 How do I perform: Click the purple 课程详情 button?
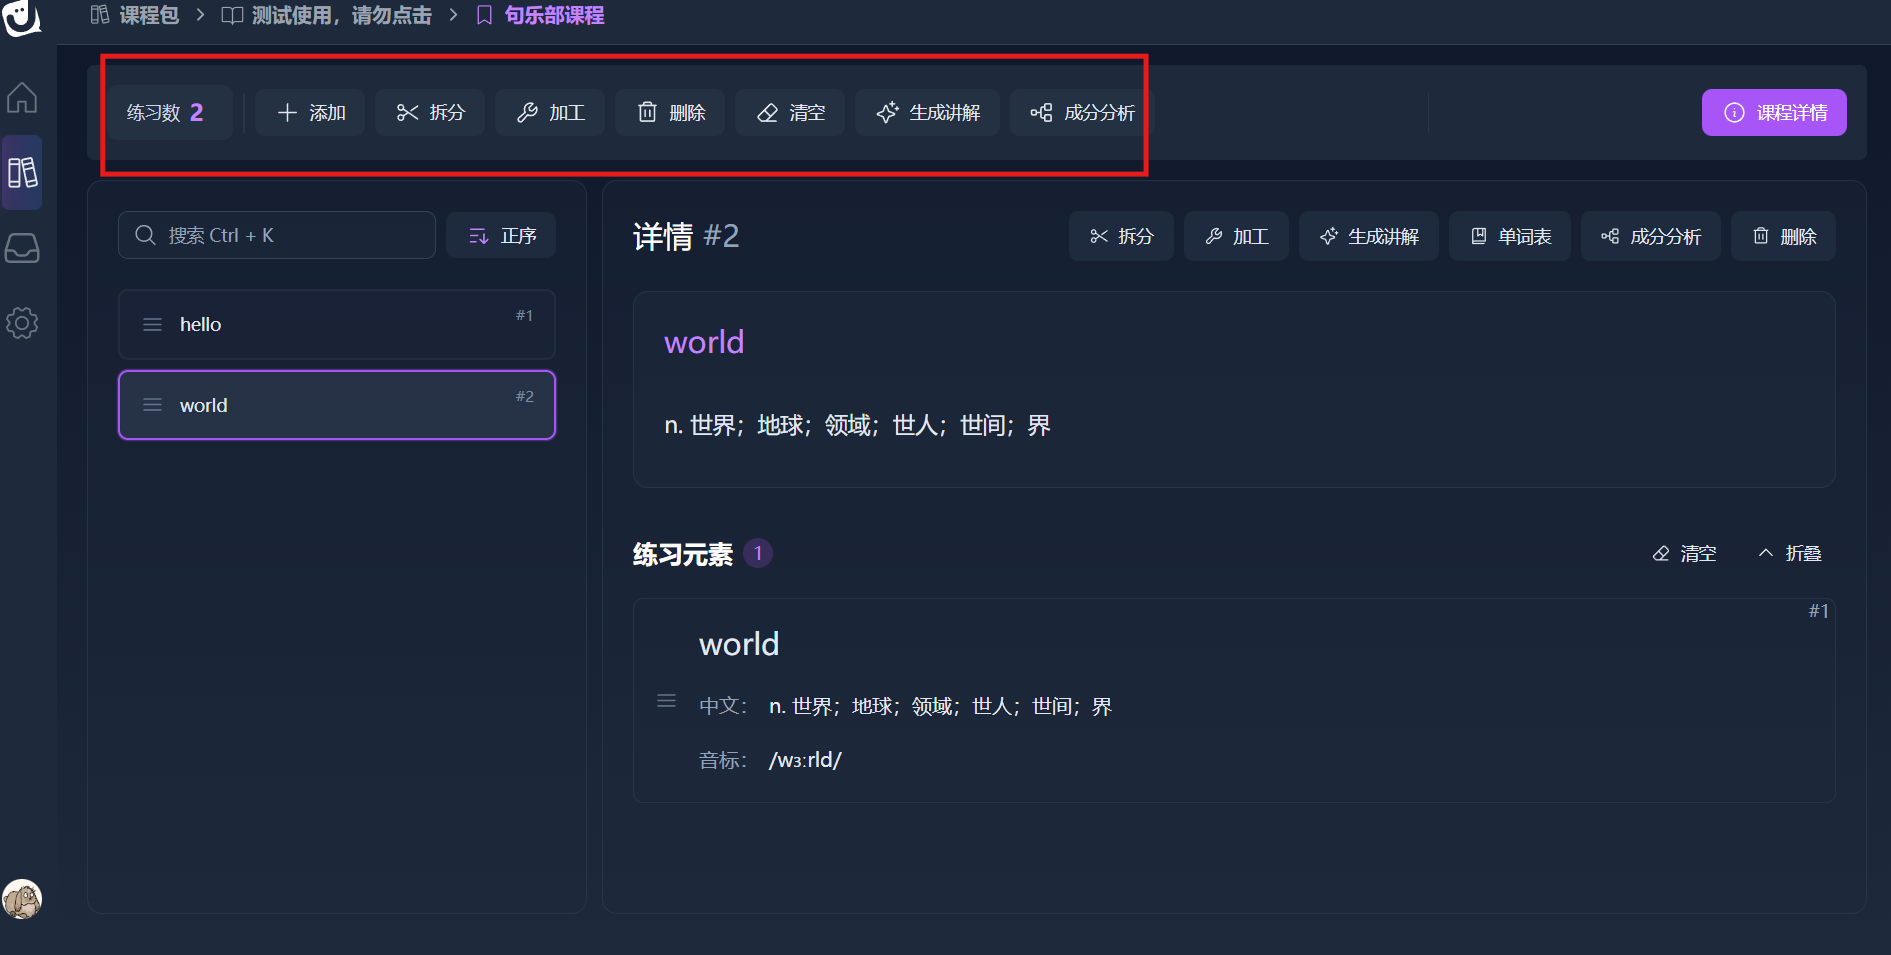(1773, 113)
